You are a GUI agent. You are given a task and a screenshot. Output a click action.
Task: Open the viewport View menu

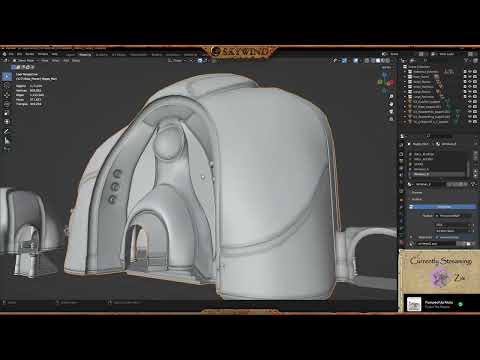pyautogui.click(x=45, y=61)
